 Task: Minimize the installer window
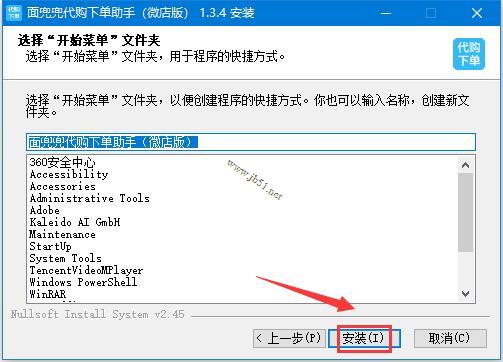[386, 13]
